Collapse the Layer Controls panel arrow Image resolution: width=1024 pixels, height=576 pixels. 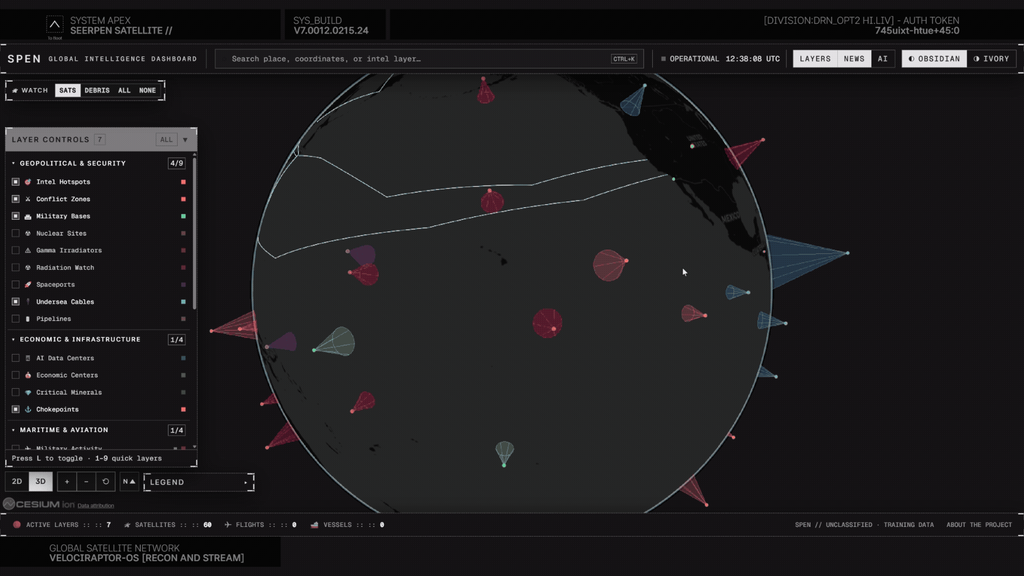tap(185, 140)
